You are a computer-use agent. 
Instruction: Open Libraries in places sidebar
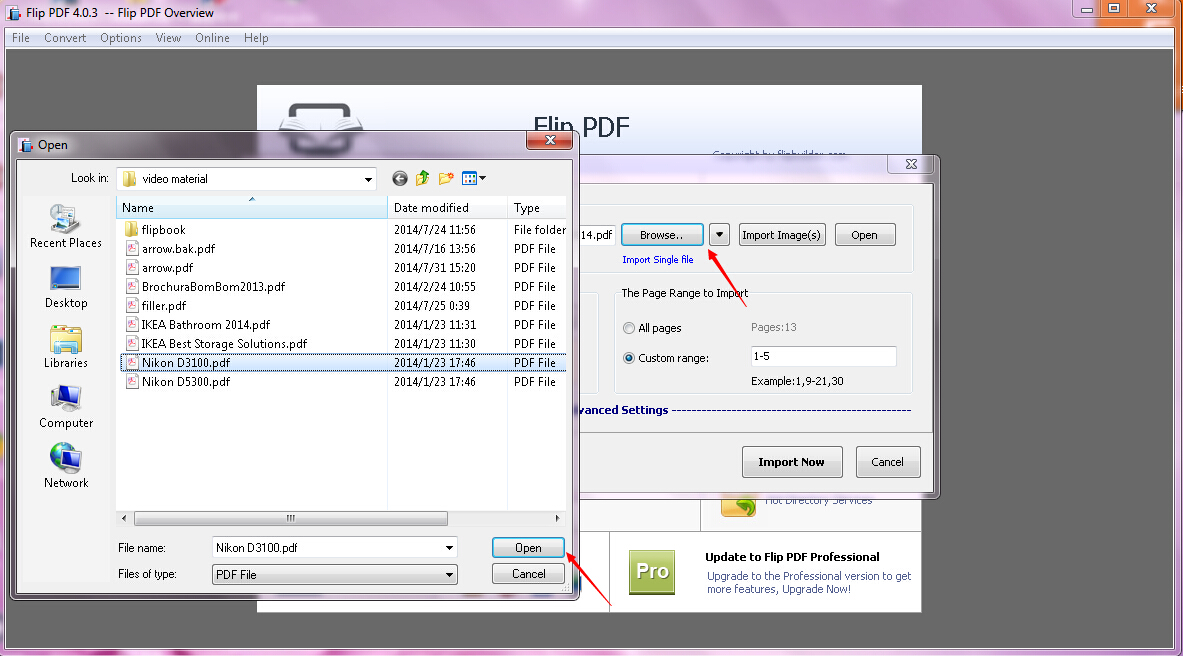66,346
